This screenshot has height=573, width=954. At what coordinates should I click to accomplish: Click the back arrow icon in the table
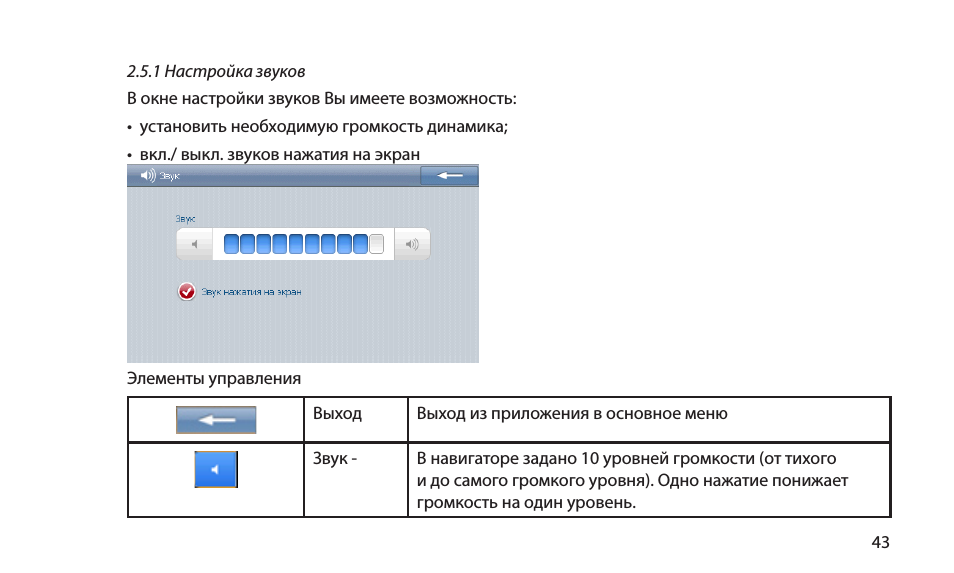[216, 420]
